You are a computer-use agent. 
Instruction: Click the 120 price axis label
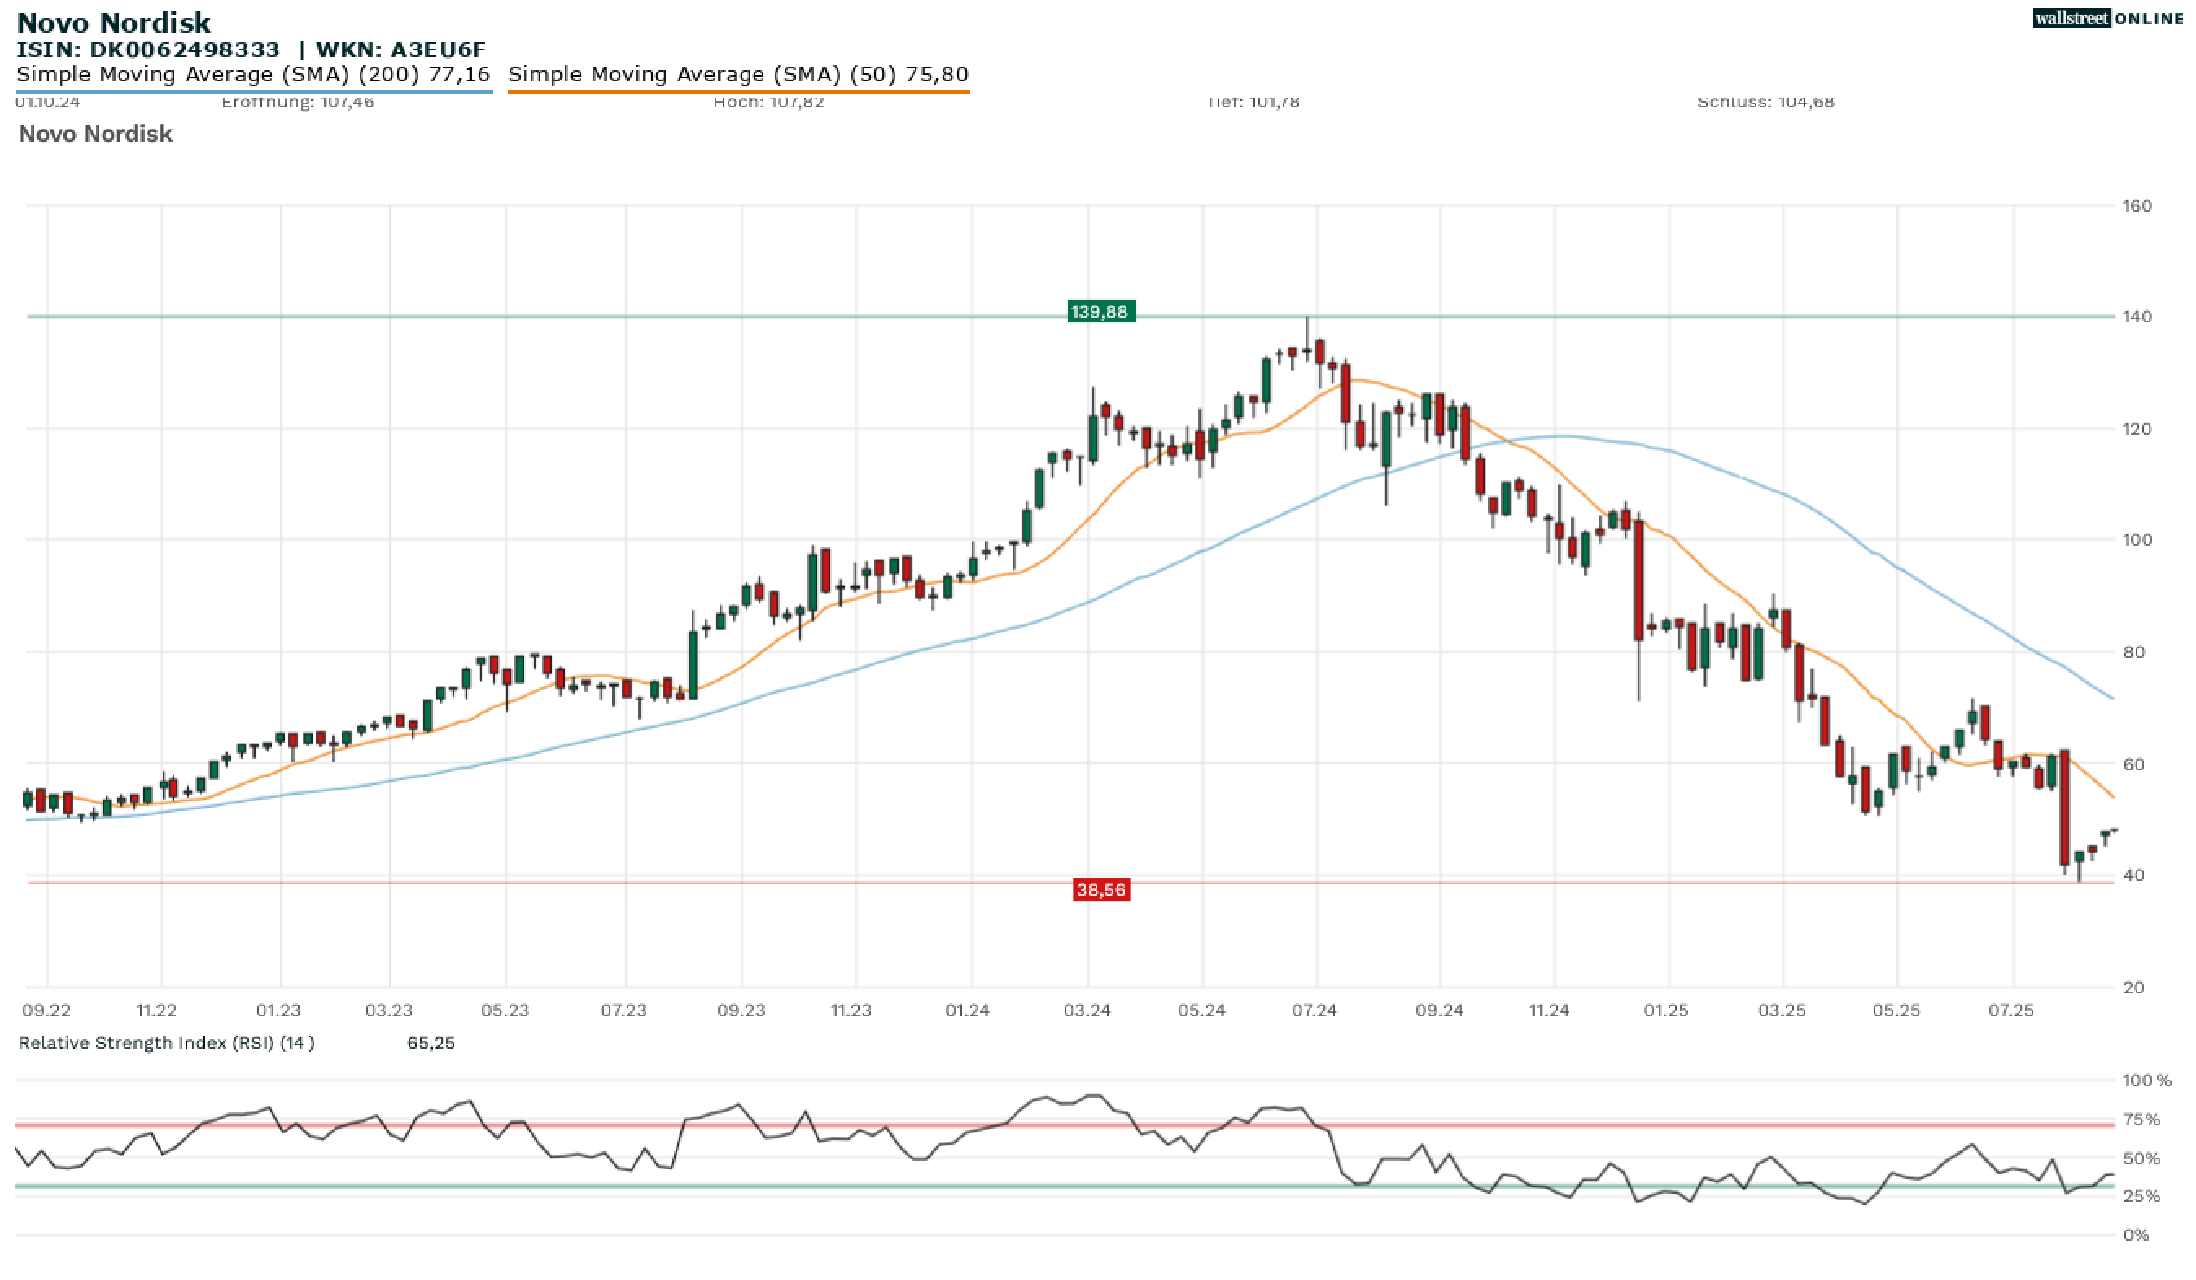click(2137, 429)
